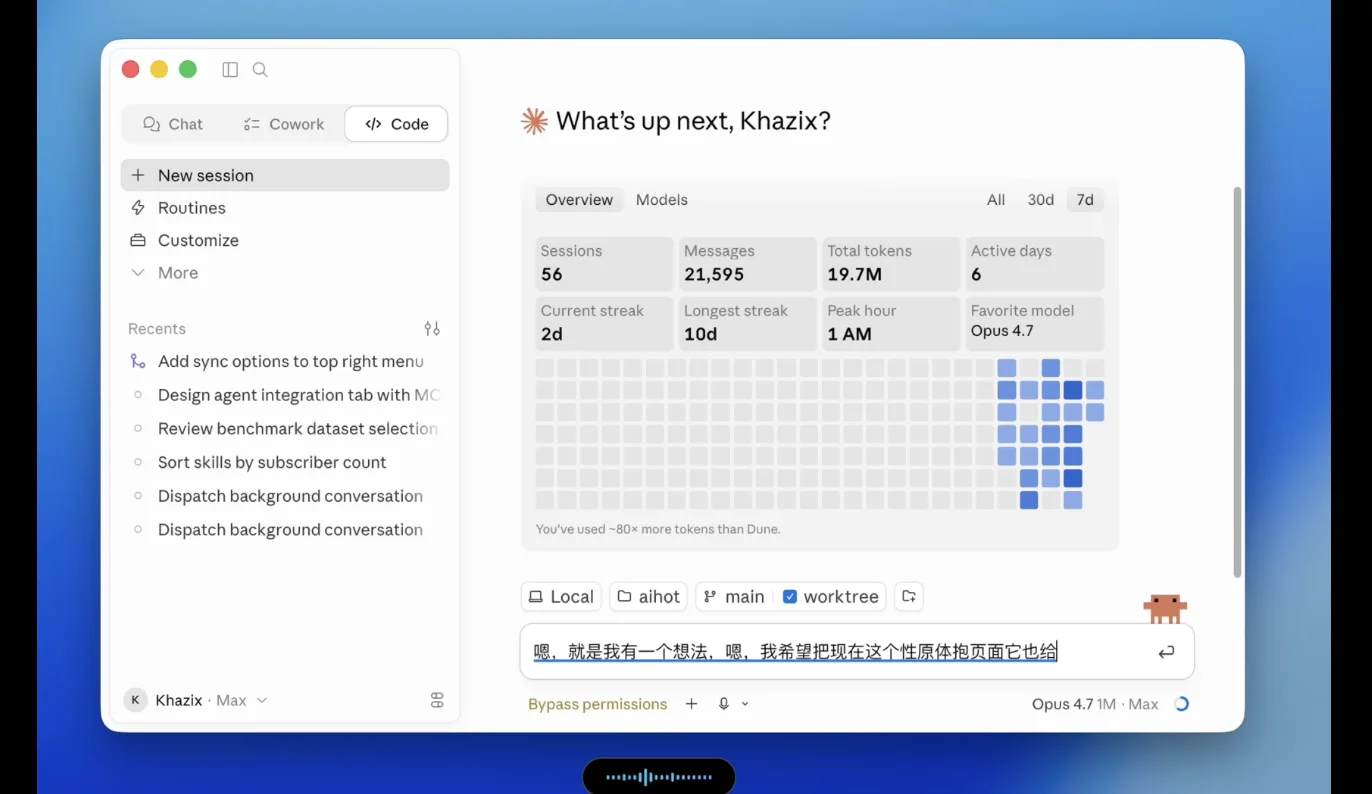Start a New session

285,175
